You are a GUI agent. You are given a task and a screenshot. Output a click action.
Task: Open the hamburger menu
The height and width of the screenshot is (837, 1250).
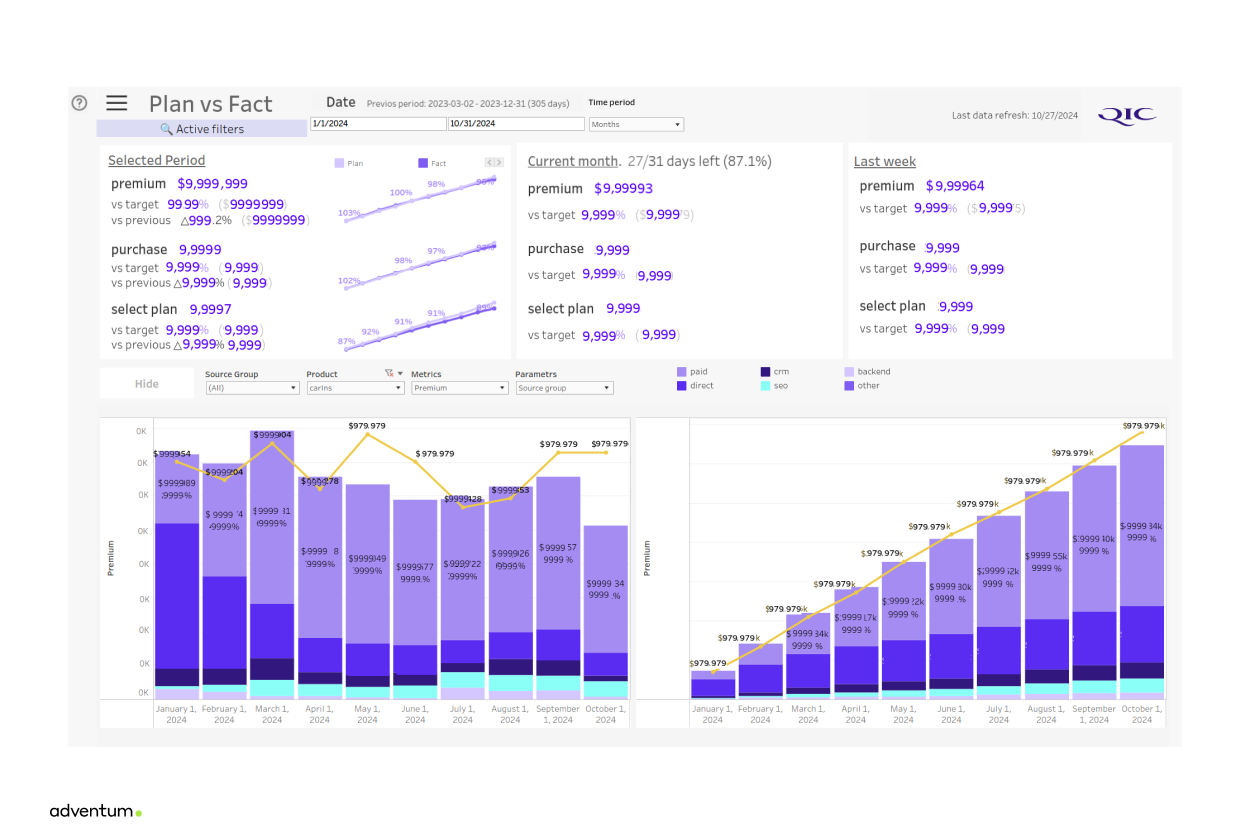(x=117, y=103)
